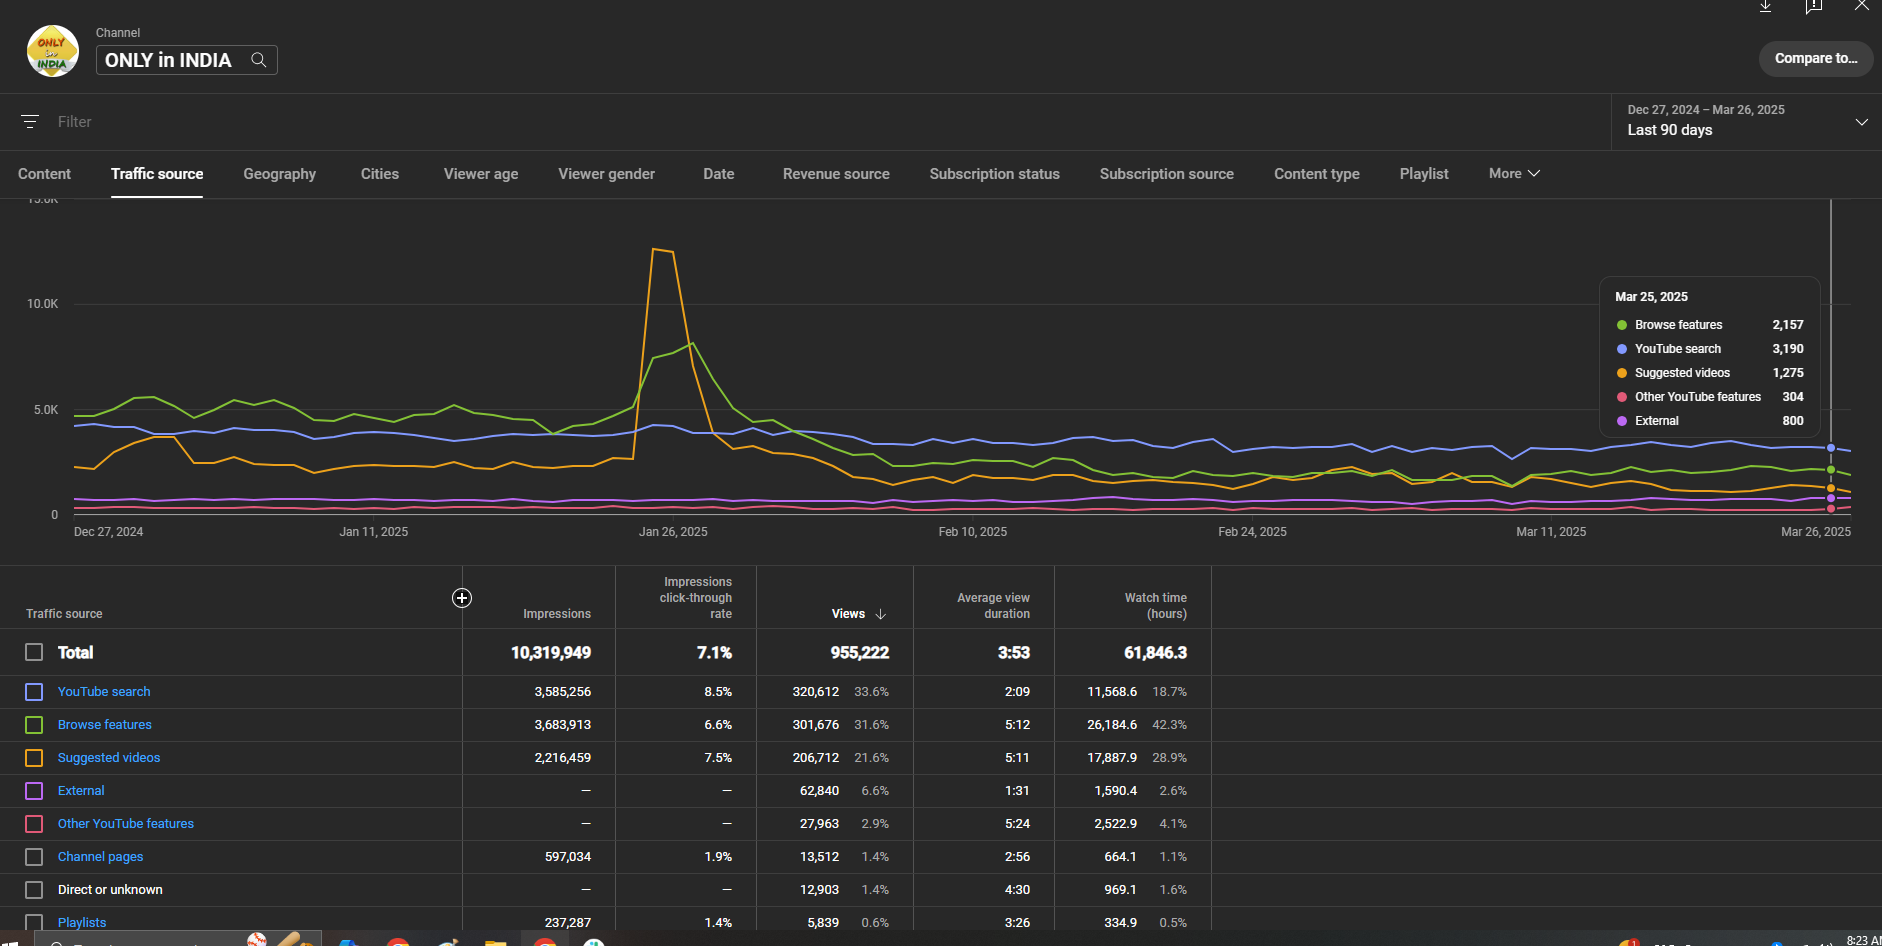Select the Traffic source tab
Image resolution: width=1882 pixels, height=946 pixels.
(x=157, y=174)
